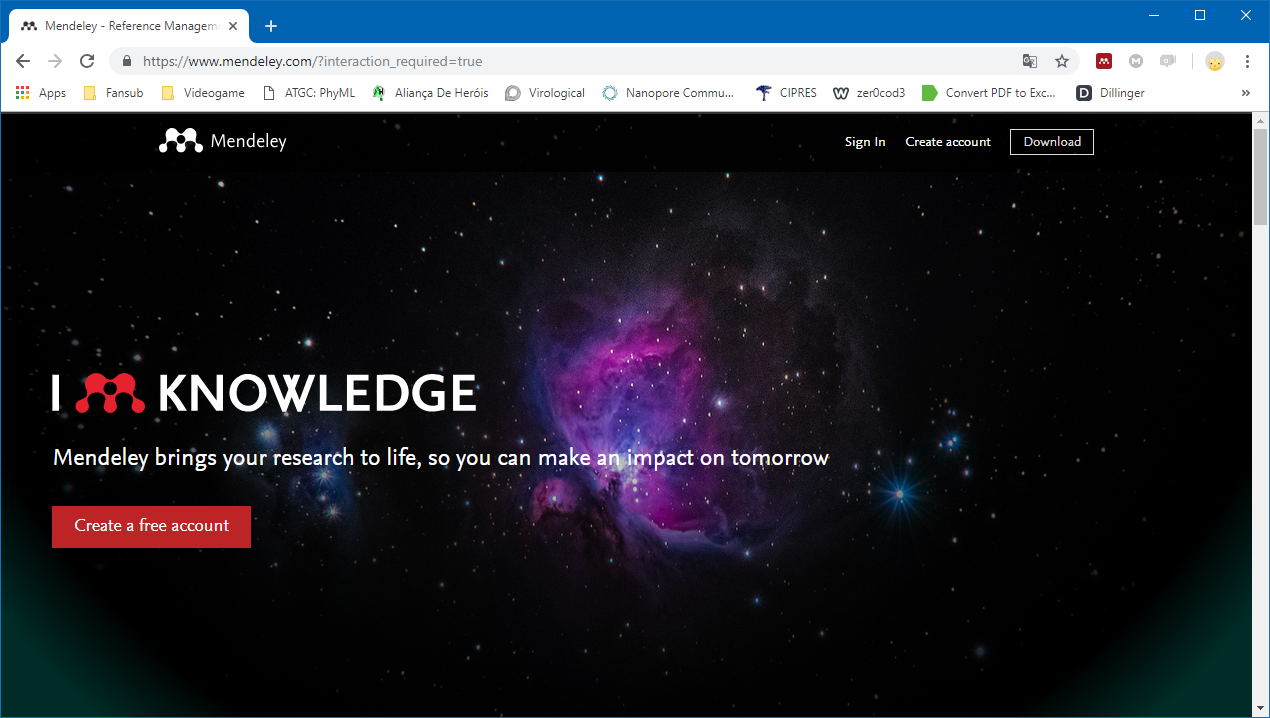Open the ATGC: PhyML bookmark
This screenshot has width=1270, height=718.
coord(308,93)
